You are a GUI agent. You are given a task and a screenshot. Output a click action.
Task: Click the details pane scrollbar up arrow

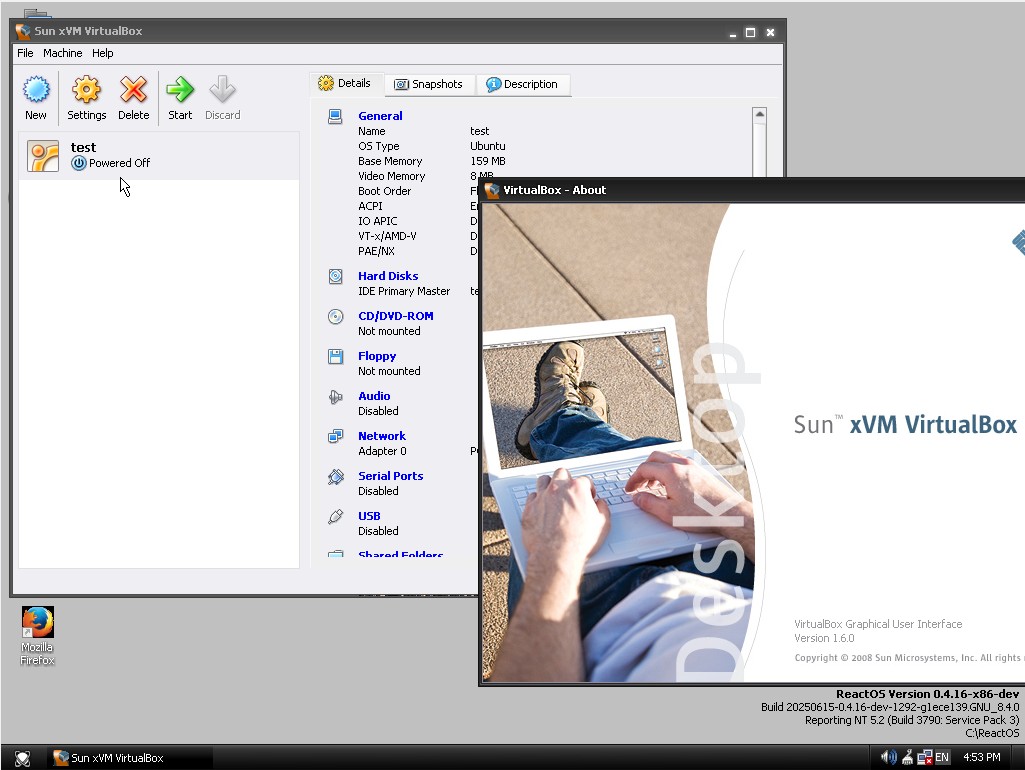tap(759, 114)
